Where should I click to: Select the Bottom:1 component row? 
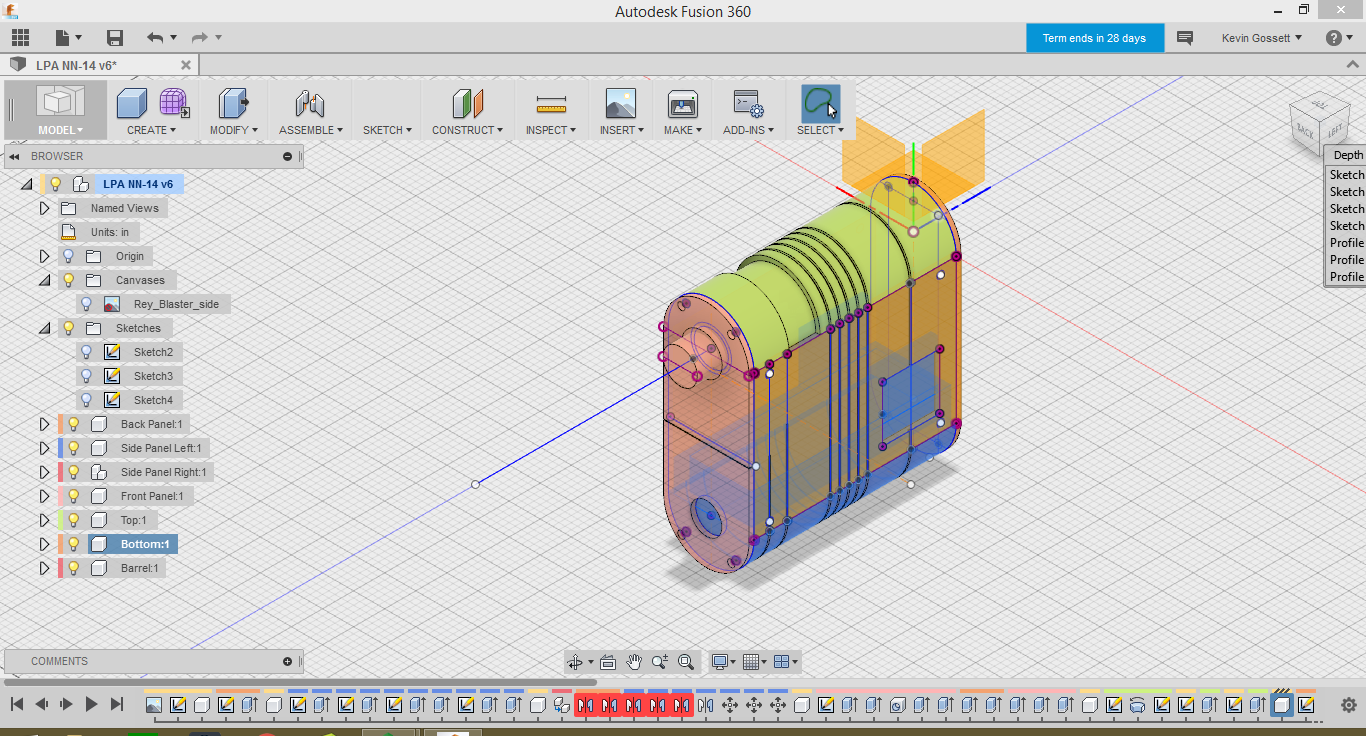tap(133, 544)
